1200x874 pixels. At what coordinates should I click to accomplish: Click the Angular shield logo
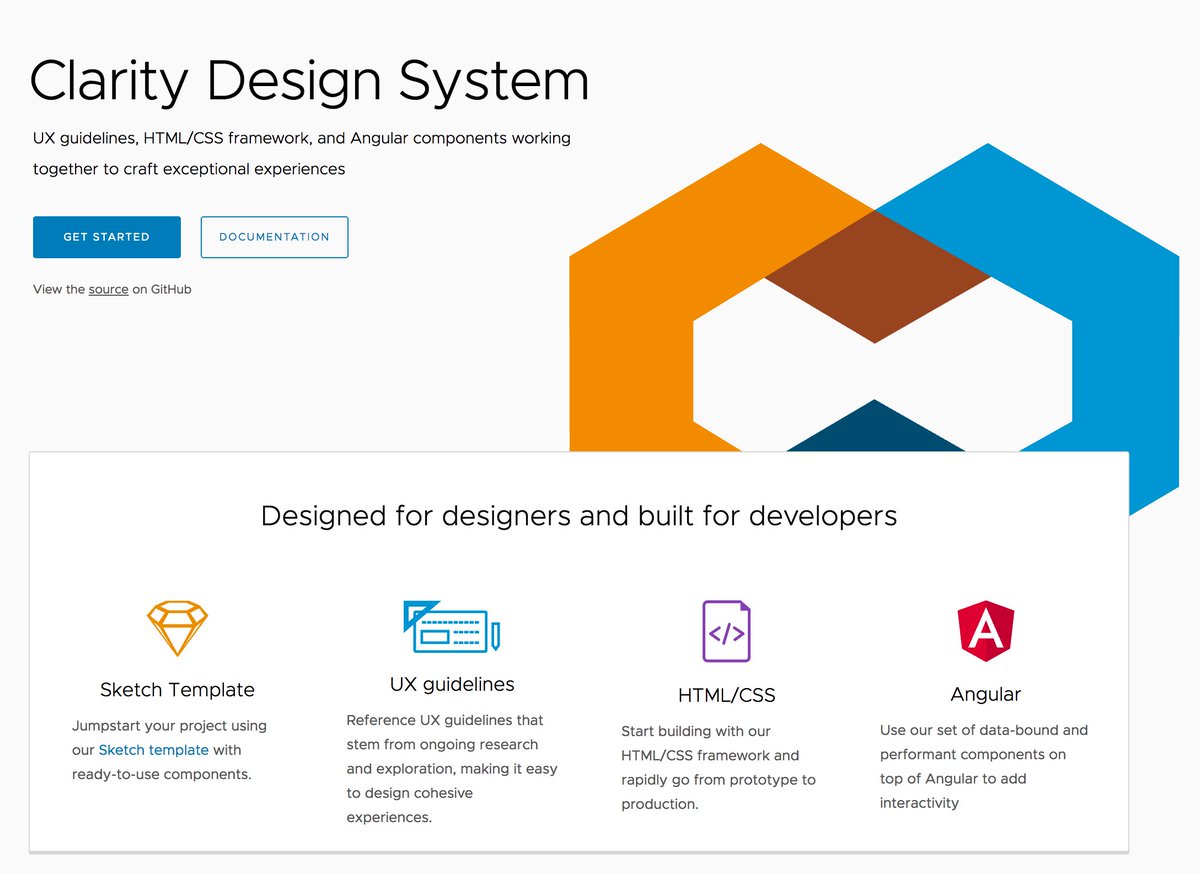pyautogui.click(x=986, y=631)
